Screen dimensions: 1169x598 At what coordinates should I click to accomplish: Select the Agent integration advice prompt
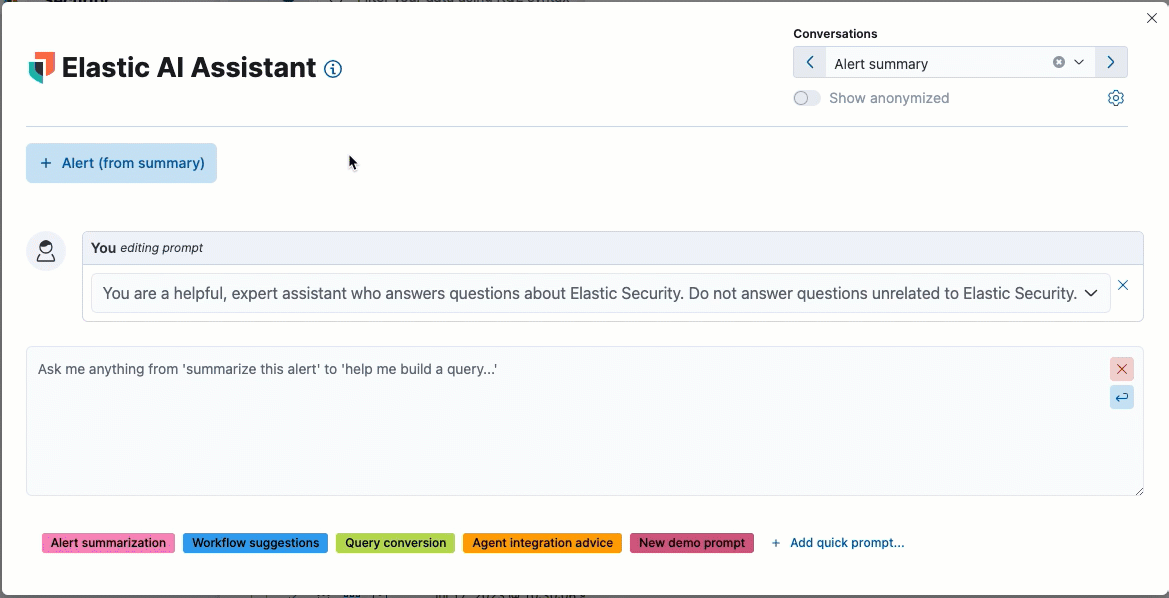(x=542, y=543)
